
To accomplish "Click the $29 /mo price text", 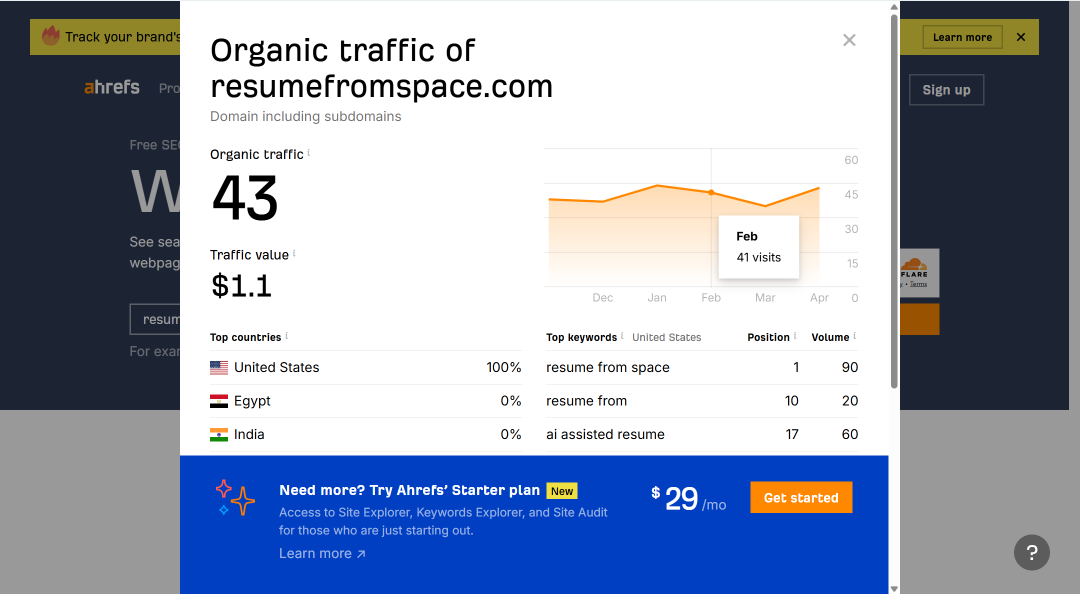I will (x=688, y=498).
